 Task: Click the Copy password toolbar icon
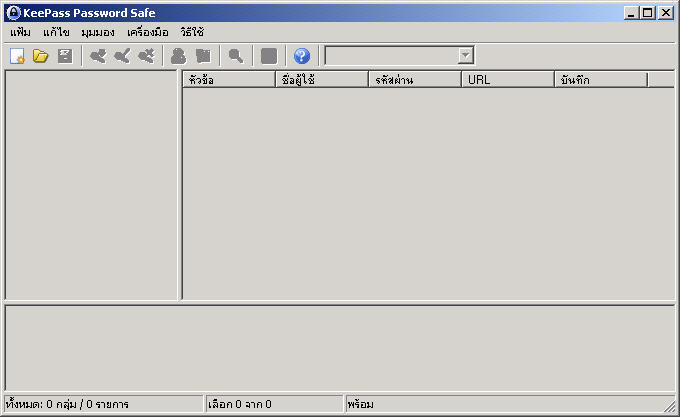click(x=203, y=56)
